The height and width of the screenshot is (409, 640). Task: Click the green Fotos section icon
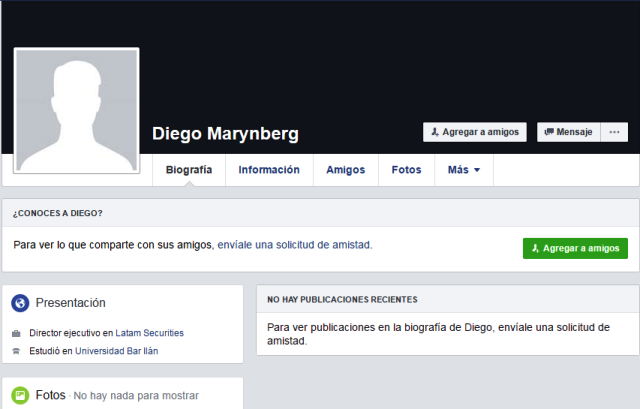(x=20, y=395)
